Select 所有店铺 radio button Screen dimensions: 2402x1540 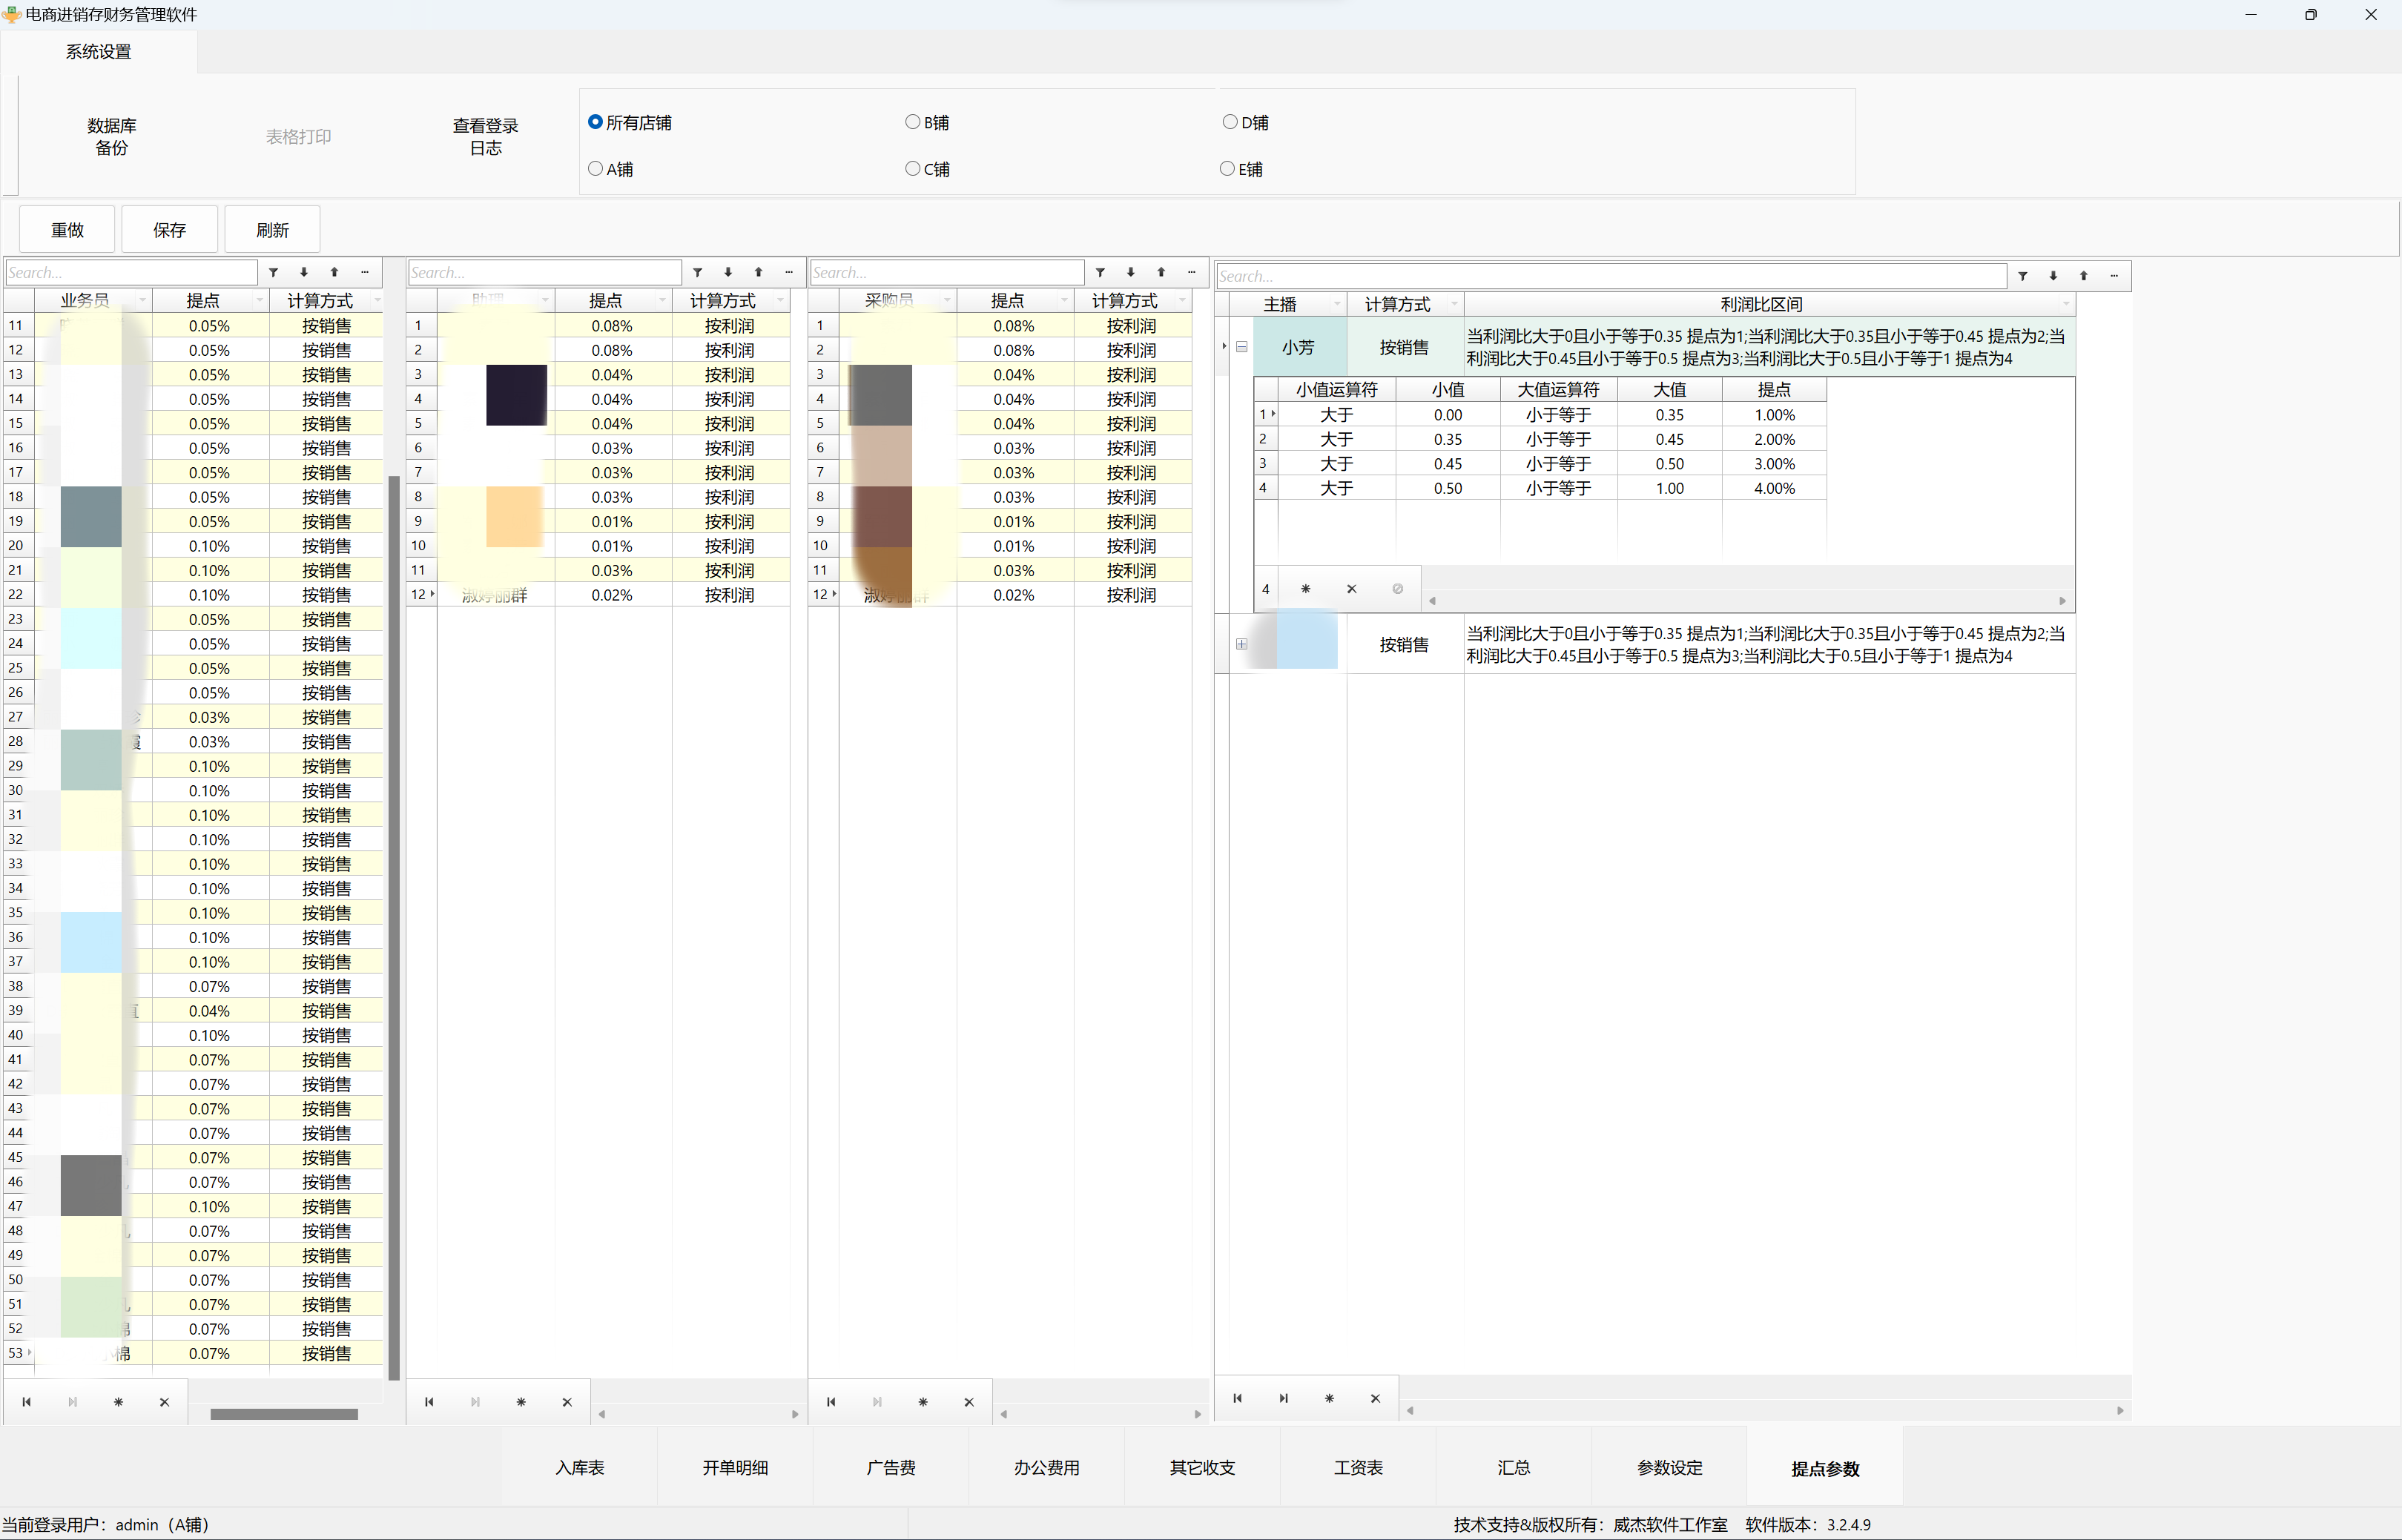click(x=630, y=122)
